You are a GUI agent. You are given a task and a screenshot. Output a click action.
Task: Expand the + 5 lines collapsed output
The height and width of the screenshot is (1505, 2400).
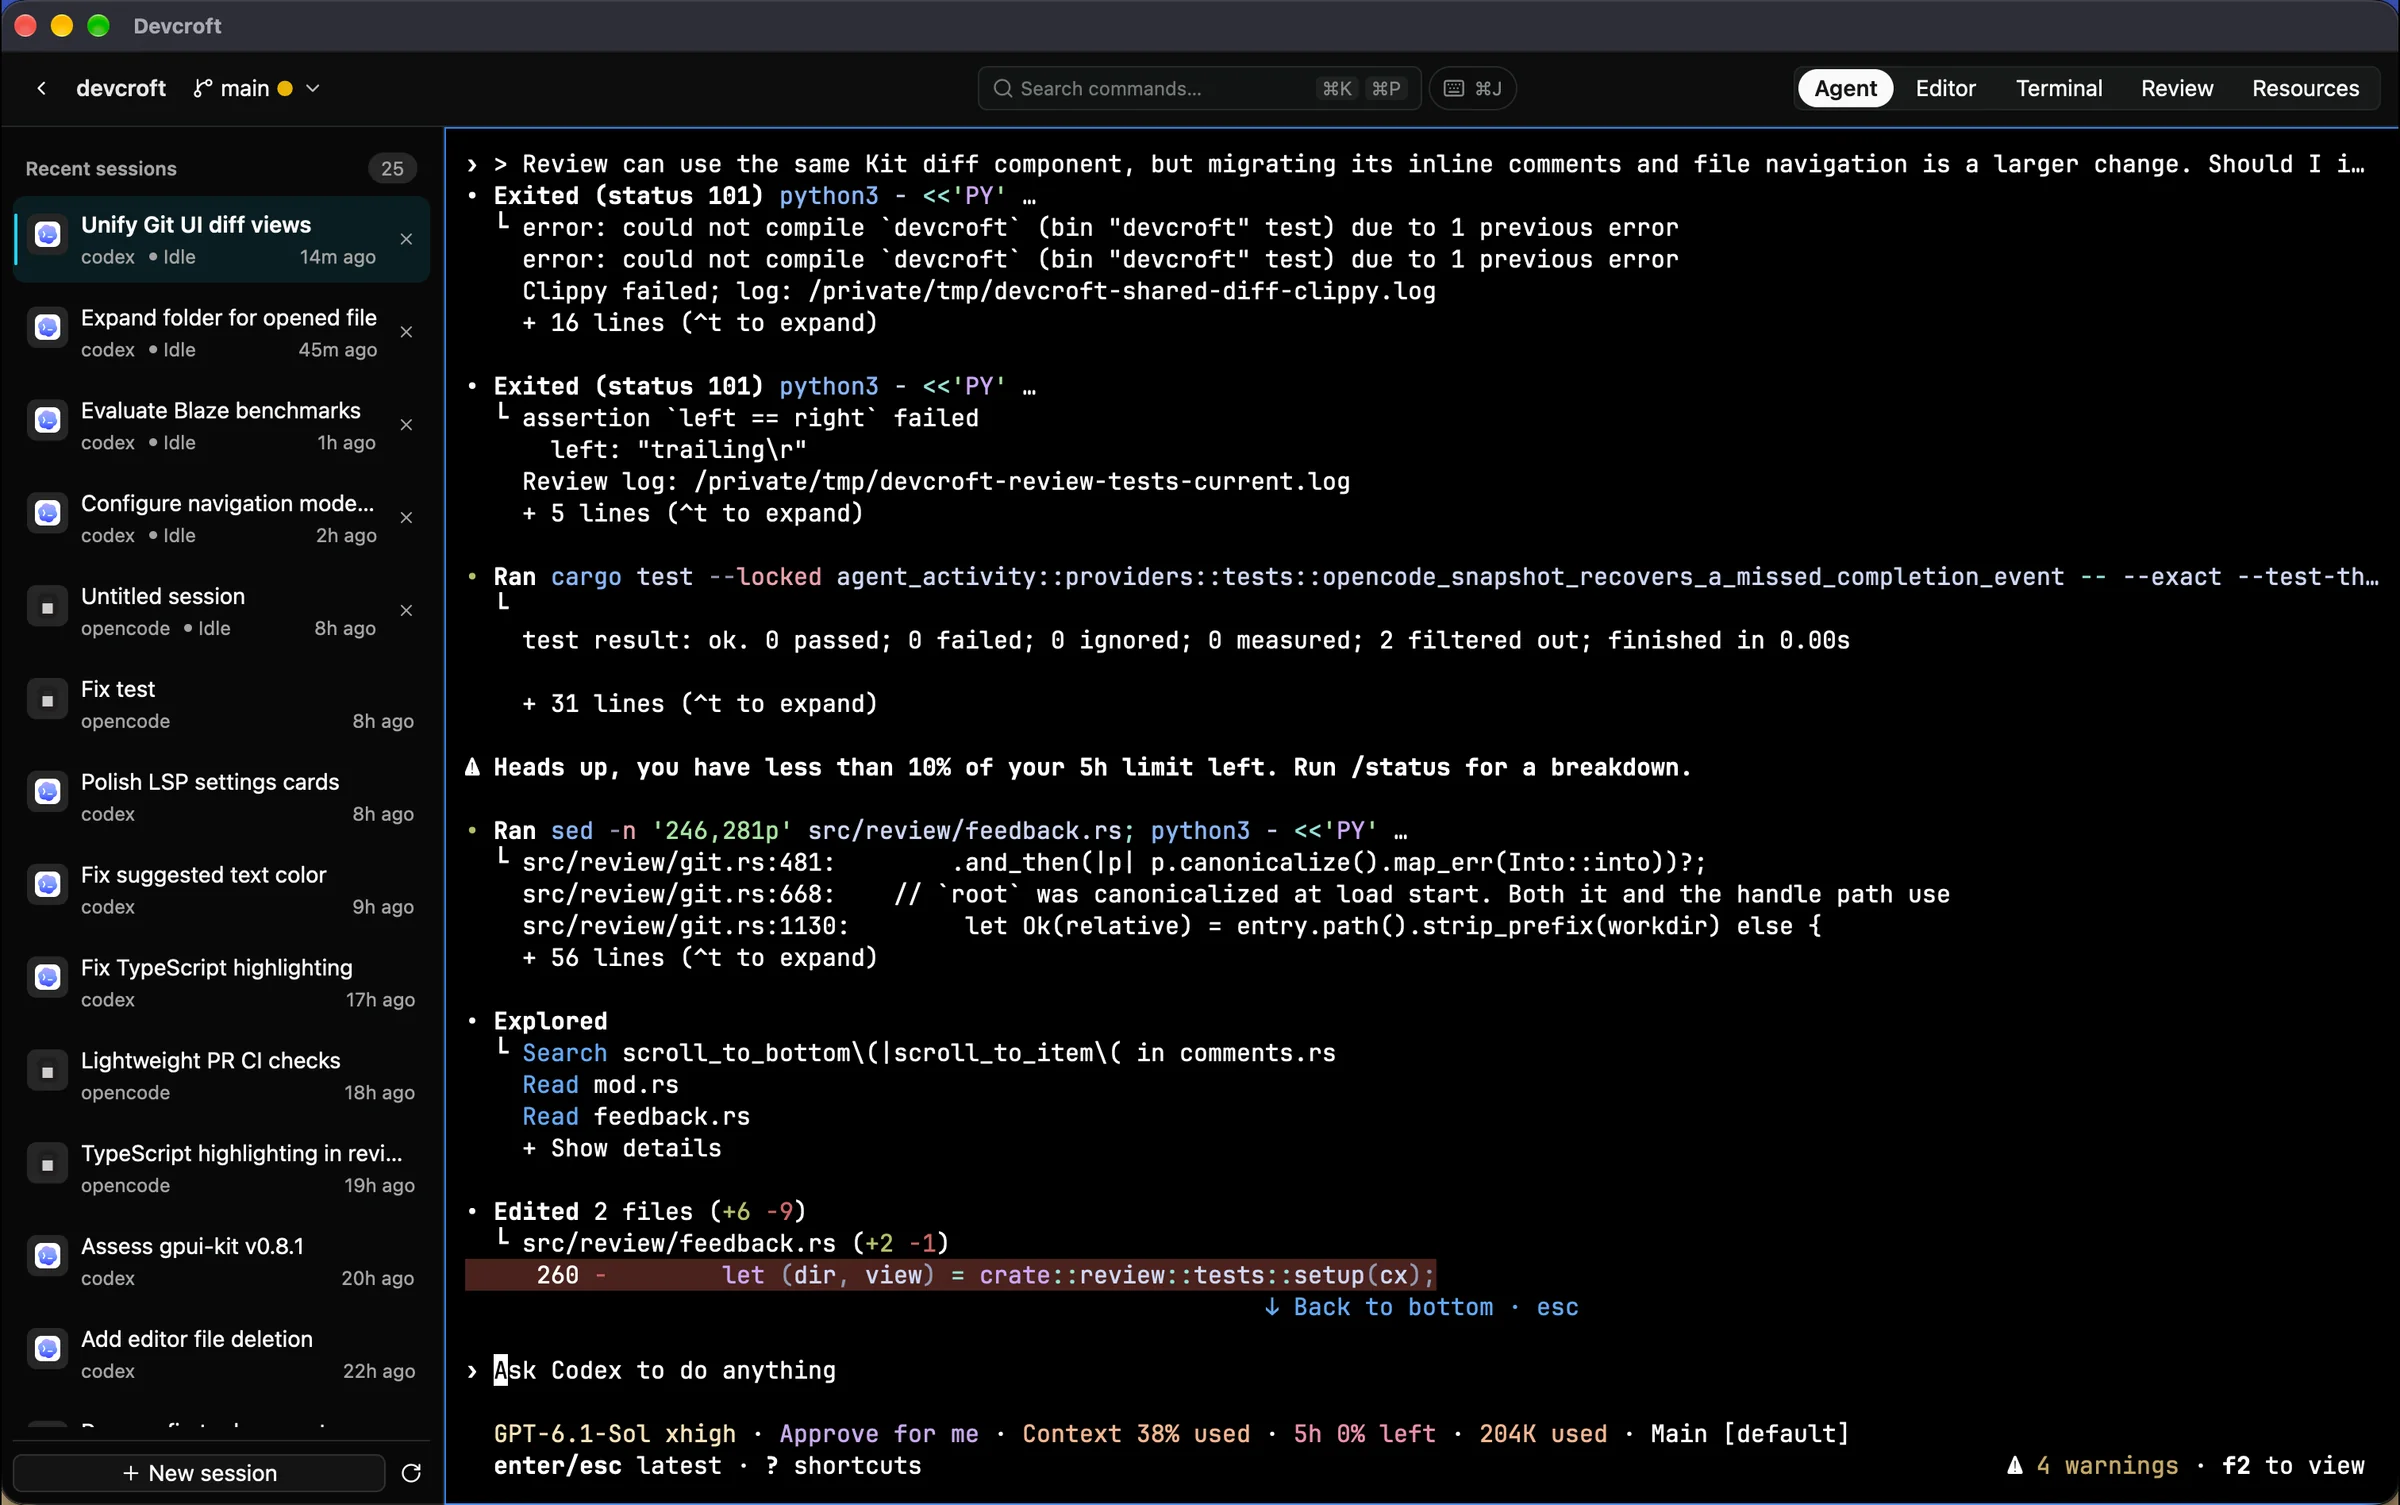[x=692, y=514]
